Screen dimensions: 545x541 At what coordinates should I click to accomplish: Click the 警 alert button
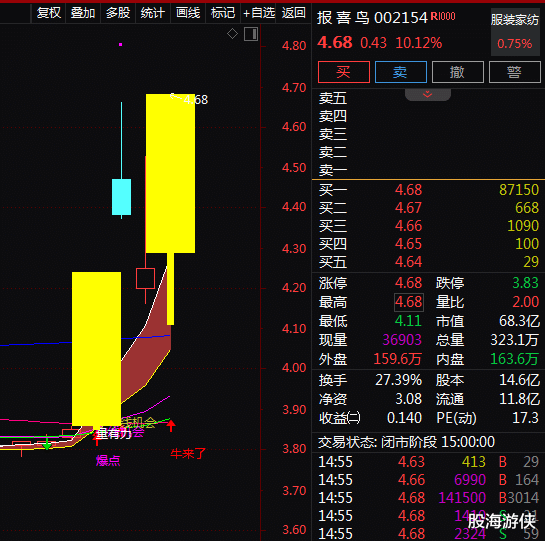click(x=514, y=72)
